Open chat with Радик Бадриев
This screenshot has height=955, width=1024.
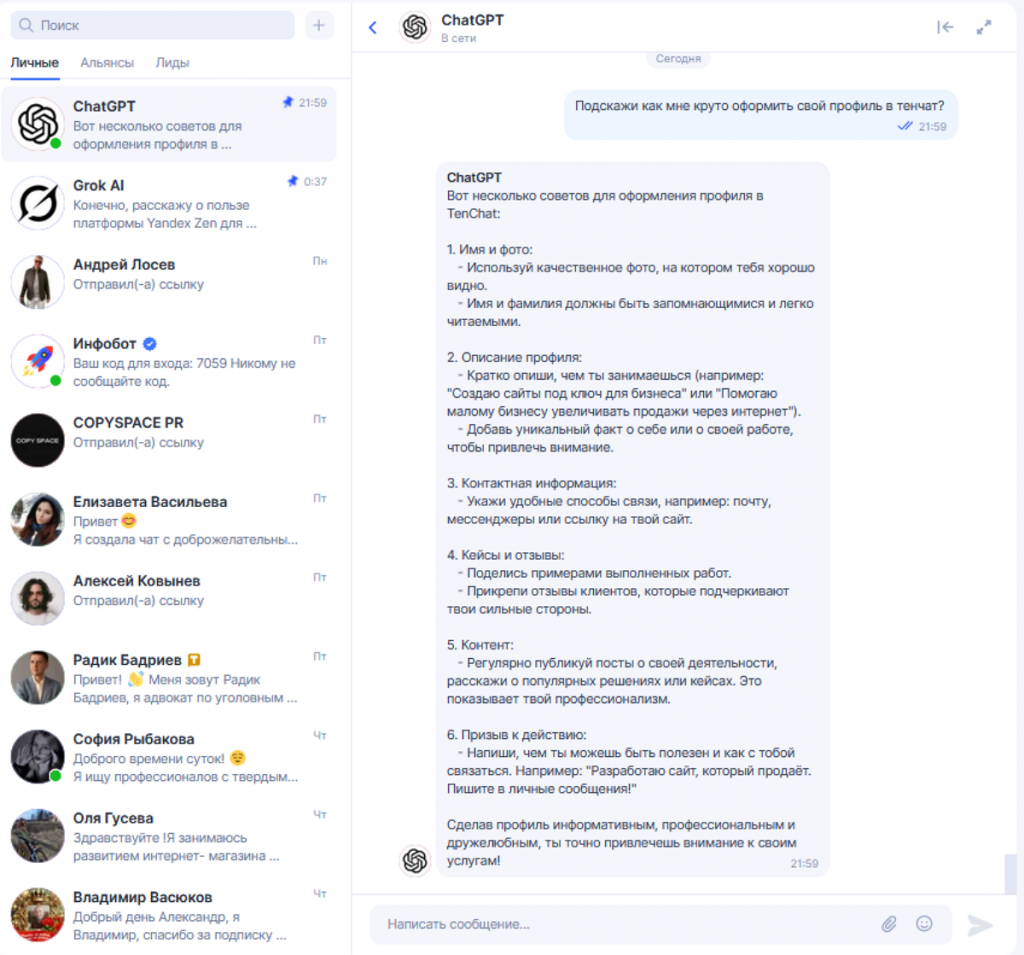click(x=168, y=677)
